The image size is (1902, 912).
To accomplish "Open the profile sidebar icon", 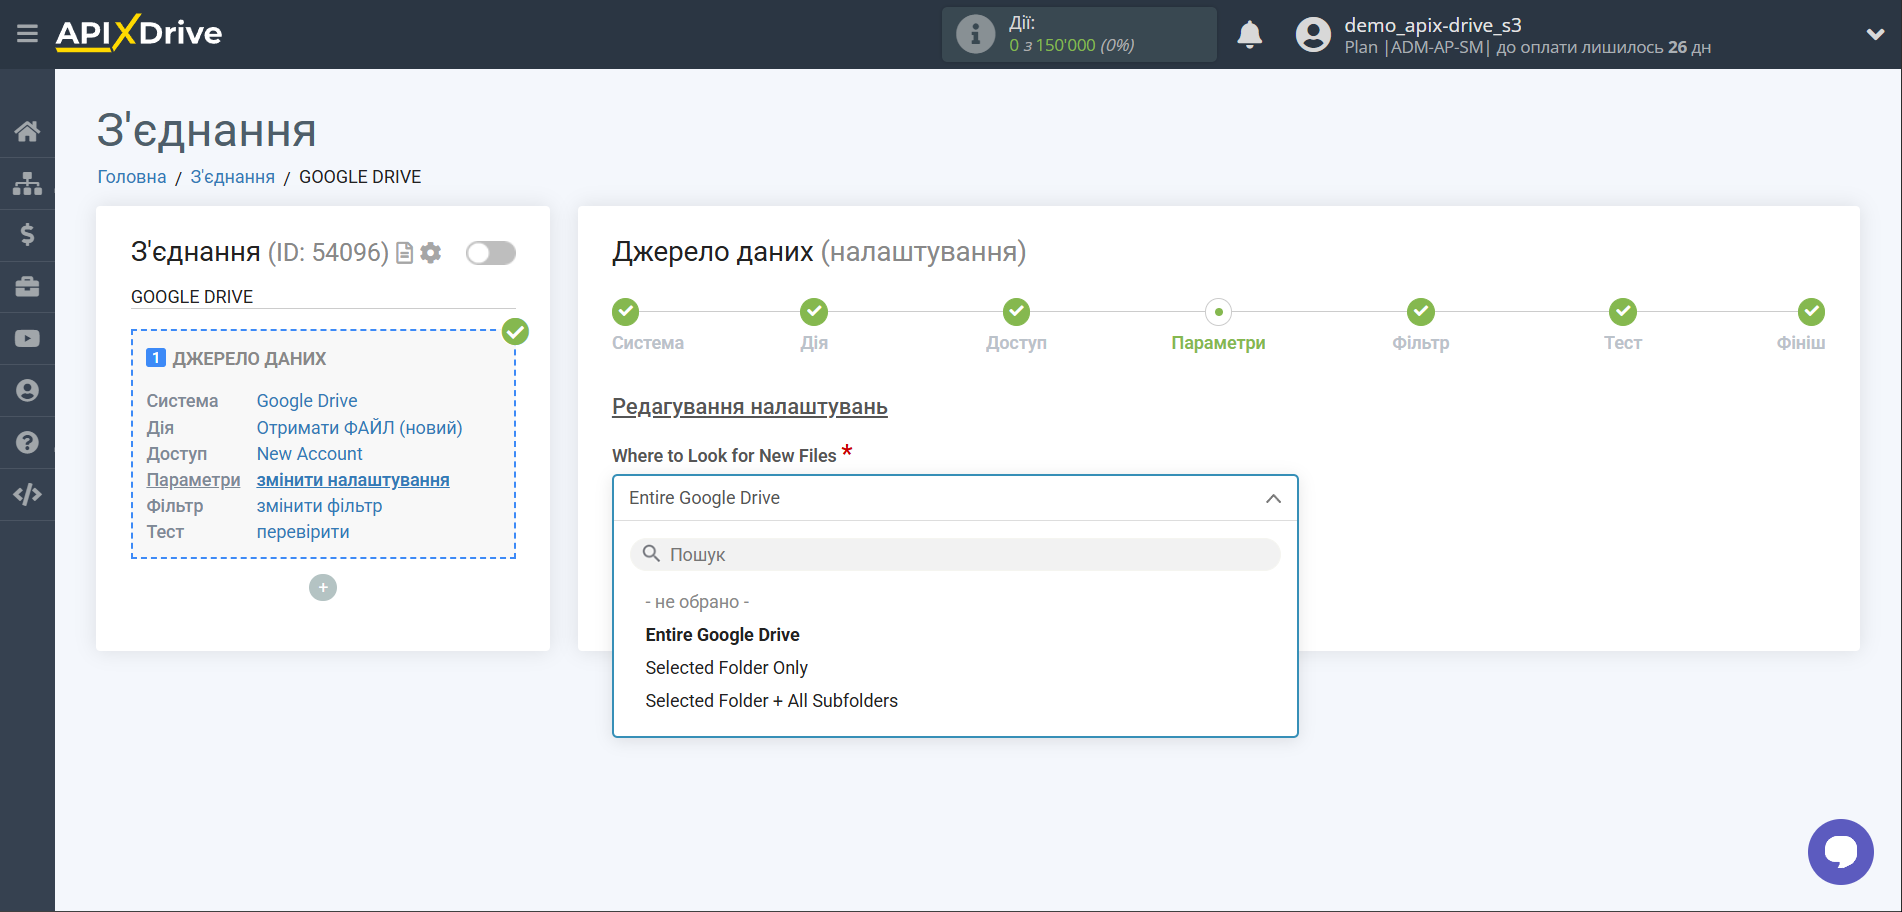I will (x=27, y=391).
